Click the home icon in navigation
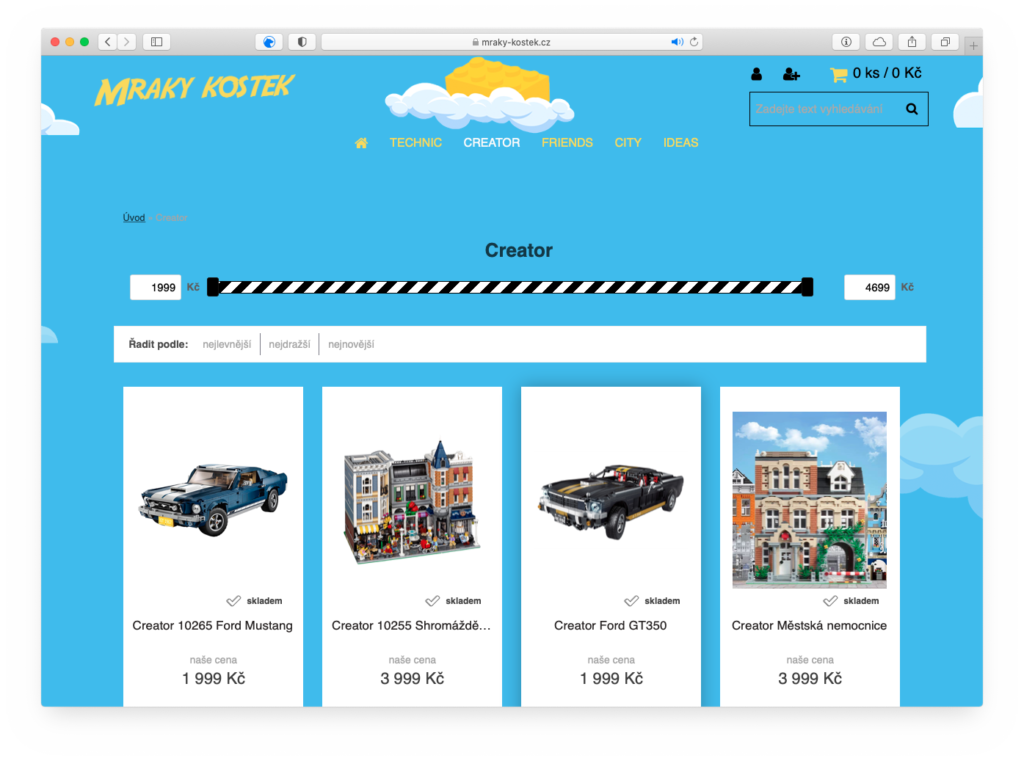The height and width of the screenshot is (761, 1024). point(361,143)
